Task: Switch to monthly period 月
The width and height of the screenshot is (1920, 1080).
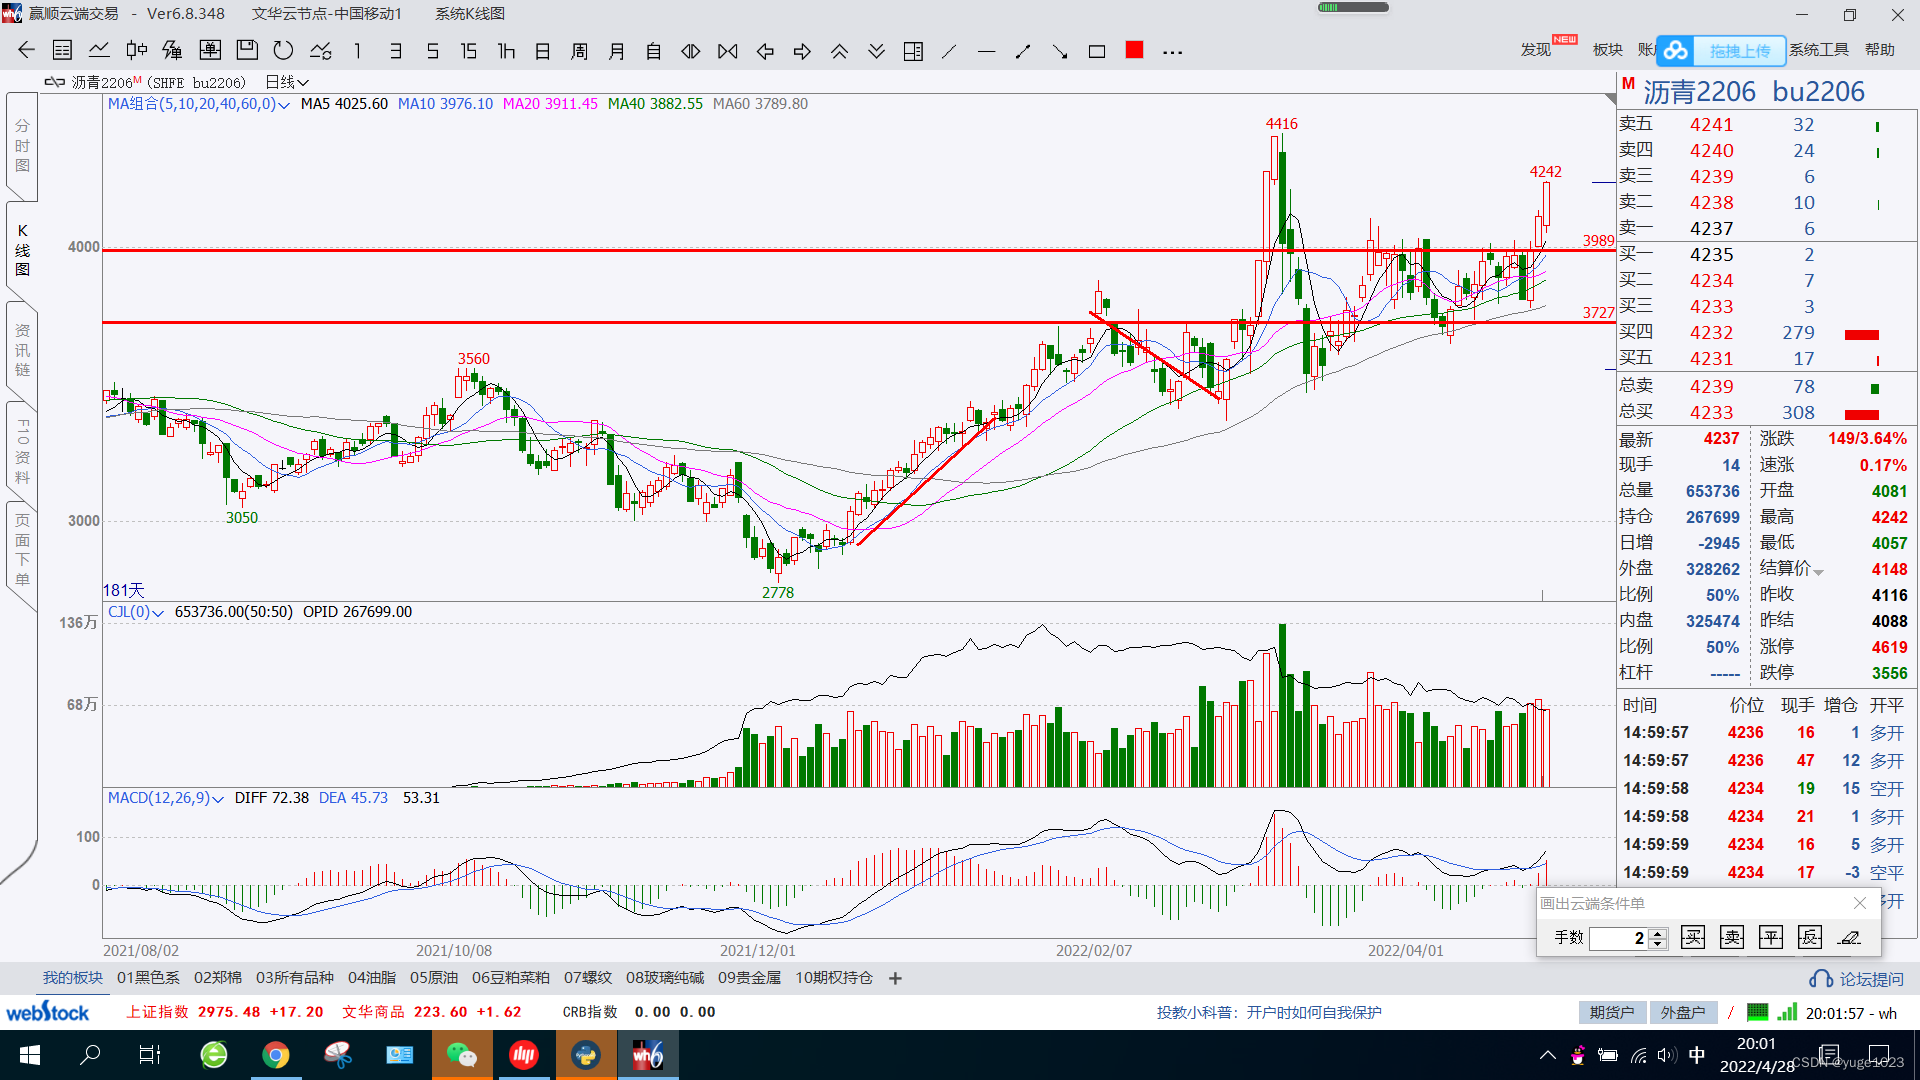Action: (x=617, y=51)
